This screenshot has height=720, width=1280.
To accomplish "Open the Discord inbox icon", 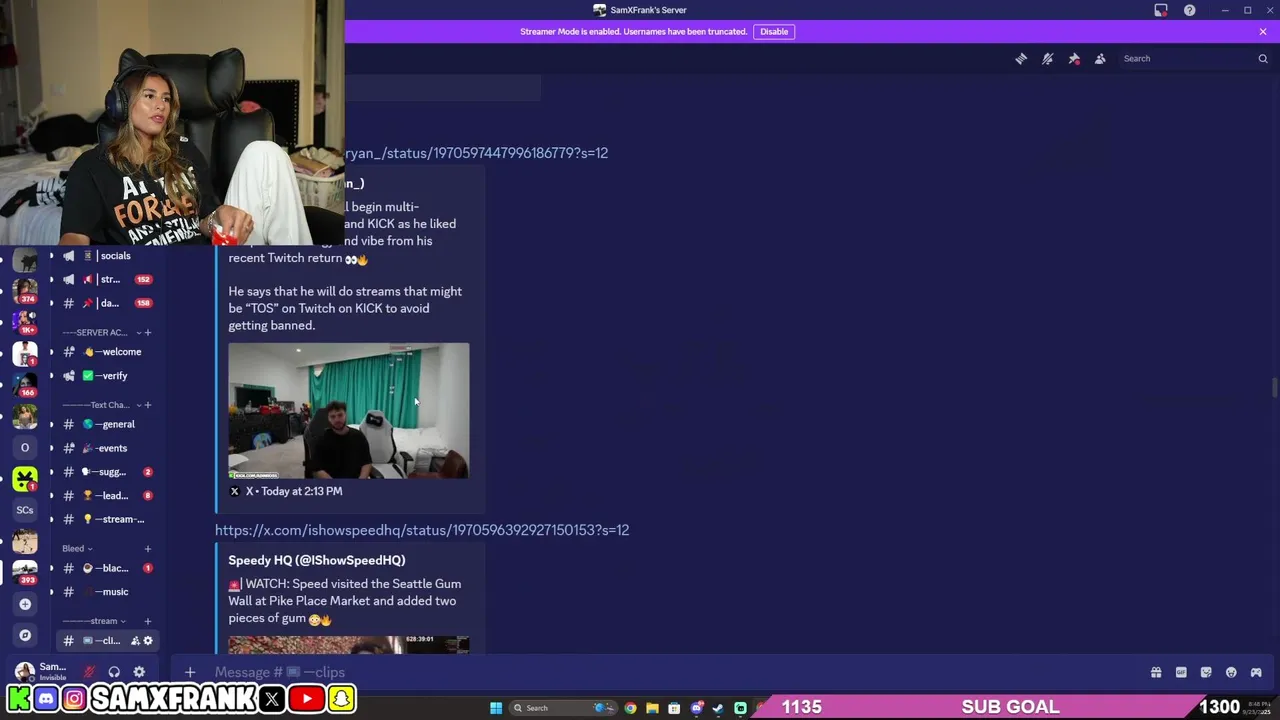I will pos(1161,10).
